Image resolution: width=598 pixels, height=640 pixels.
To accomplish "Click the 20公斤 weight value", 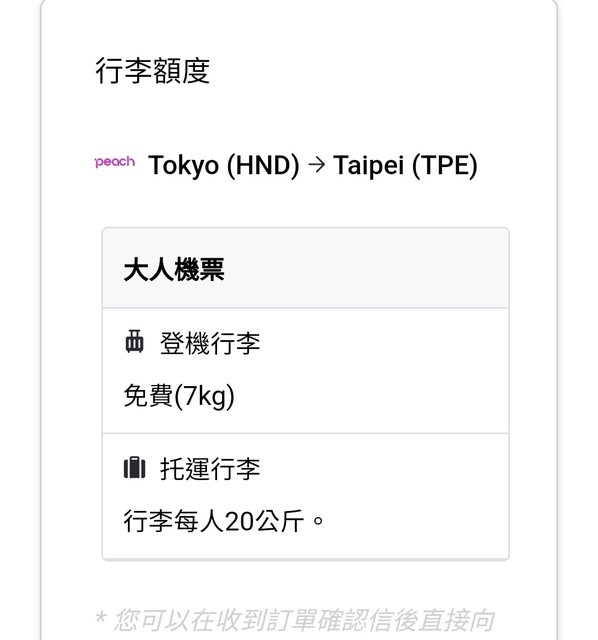I will click(265, 521).
